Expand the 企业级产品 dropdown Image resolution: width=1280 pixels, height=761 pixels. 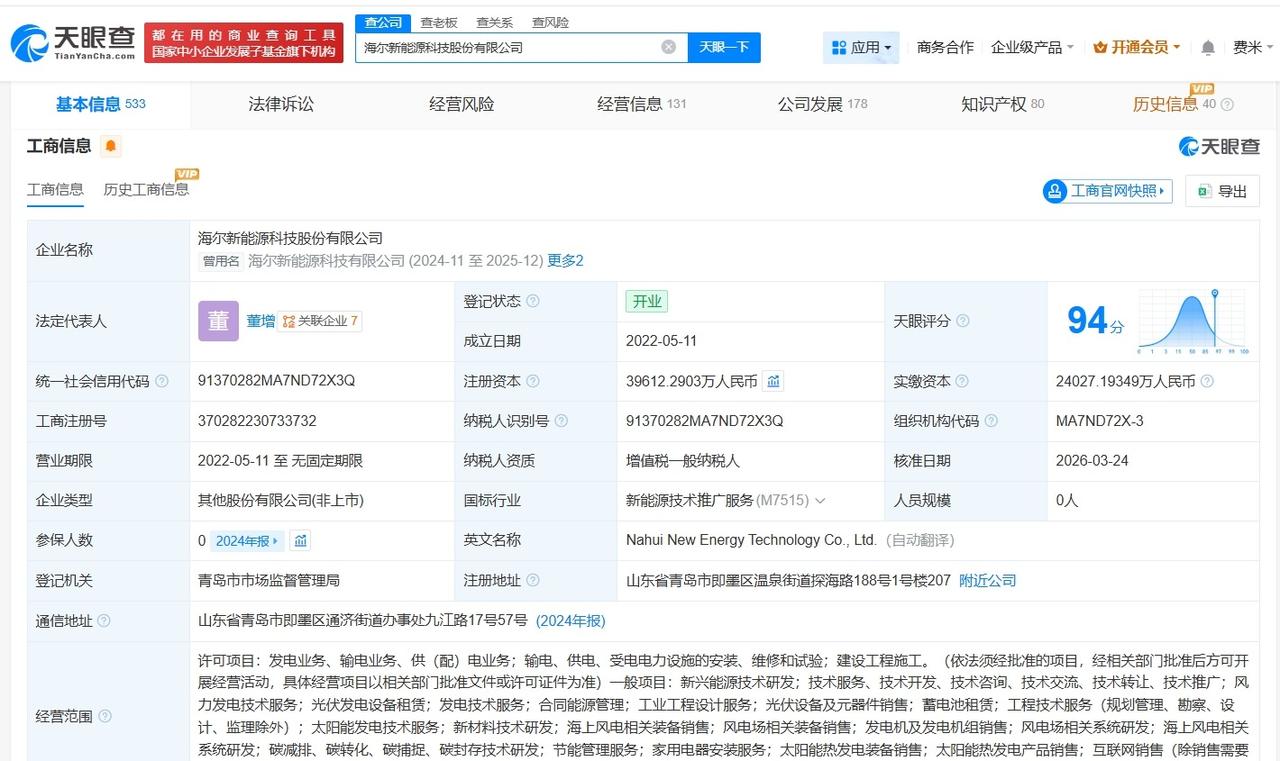[x=1032, y=47]
